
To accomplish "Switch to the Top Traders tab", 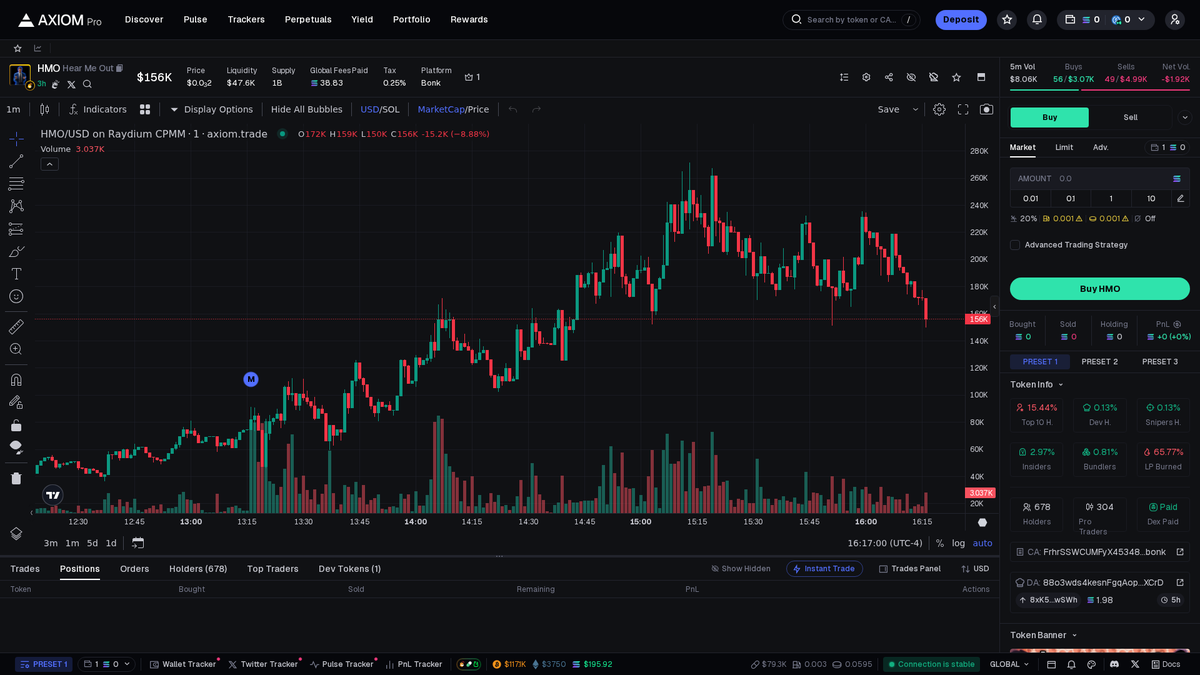I will pyautogui.click(x=273, y=569).
